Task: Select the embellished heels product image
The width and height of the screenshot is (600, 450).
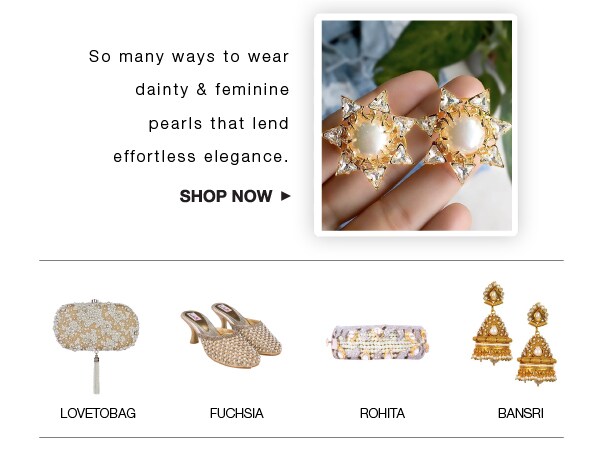Action: click(x=231, y=335)
